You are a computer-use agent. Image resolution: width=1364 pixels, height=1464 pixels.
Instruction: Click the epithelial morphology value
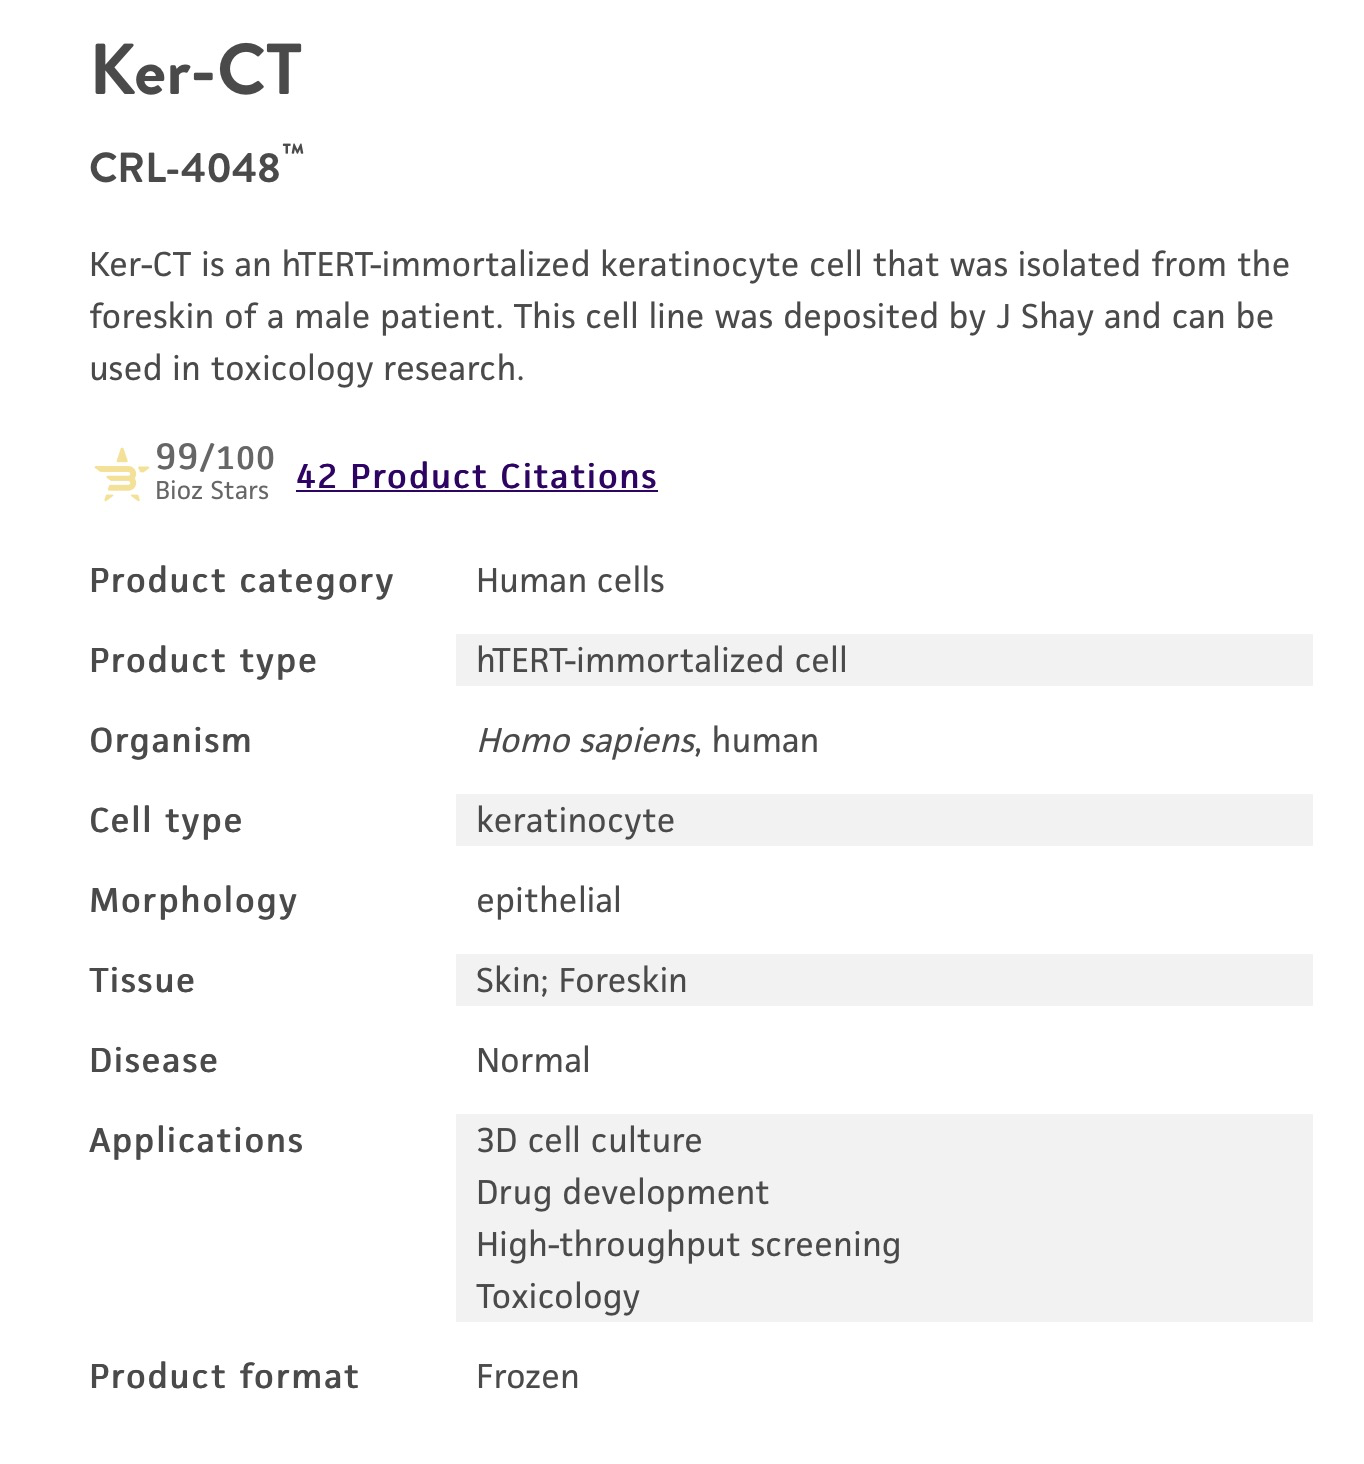pyautogui.click(x=548, y=900)
